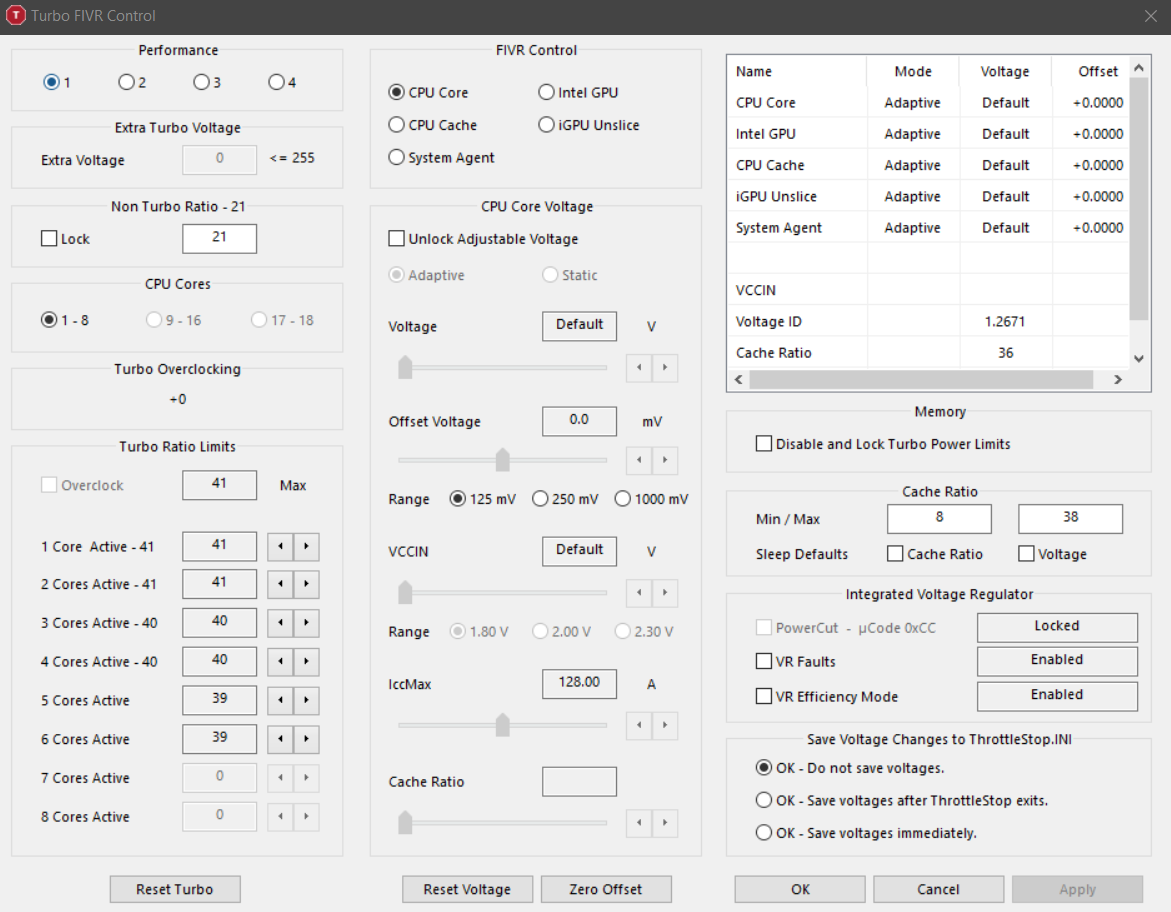Select CPU Core row in voltage table
1171x912 pixels.
point(928,102)
